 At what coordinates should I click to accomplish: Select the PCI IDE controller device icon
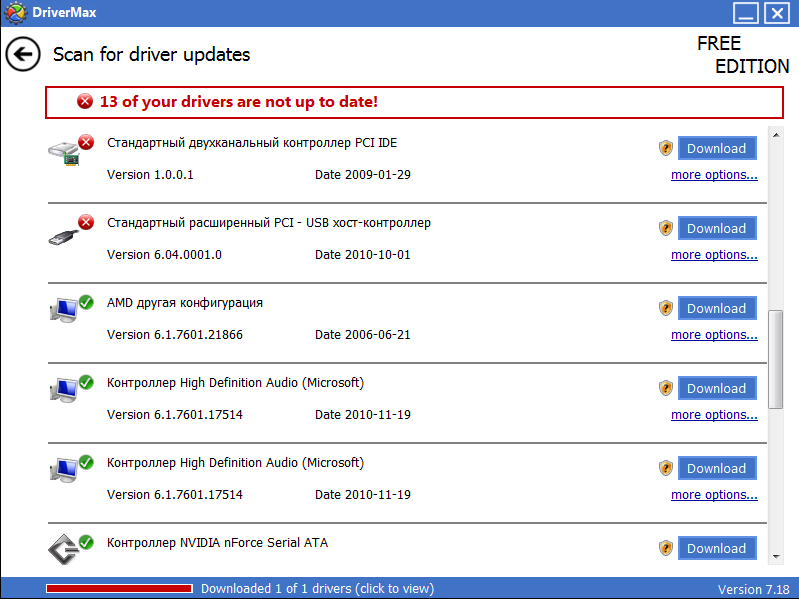click(x=64, y=153)
